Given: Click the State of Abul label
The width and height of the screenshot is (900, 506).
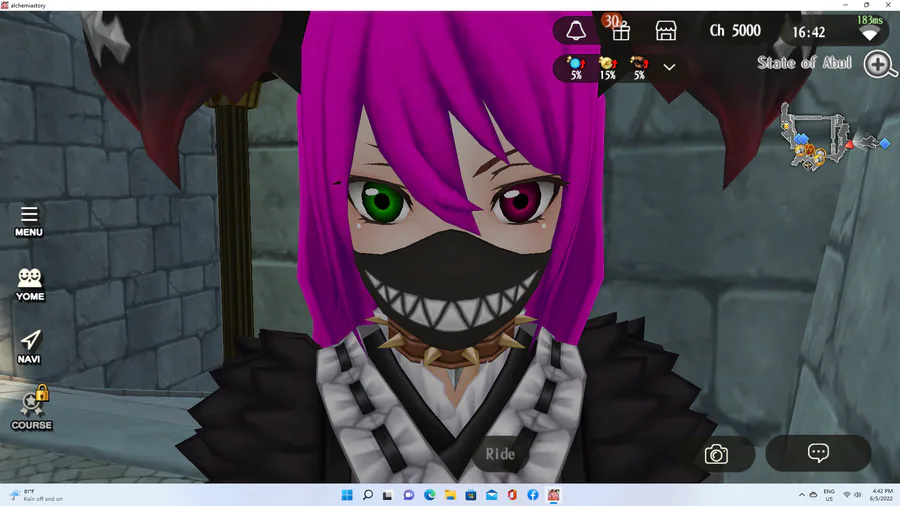Looking at the screenshot, I should (x=804, y=63).
